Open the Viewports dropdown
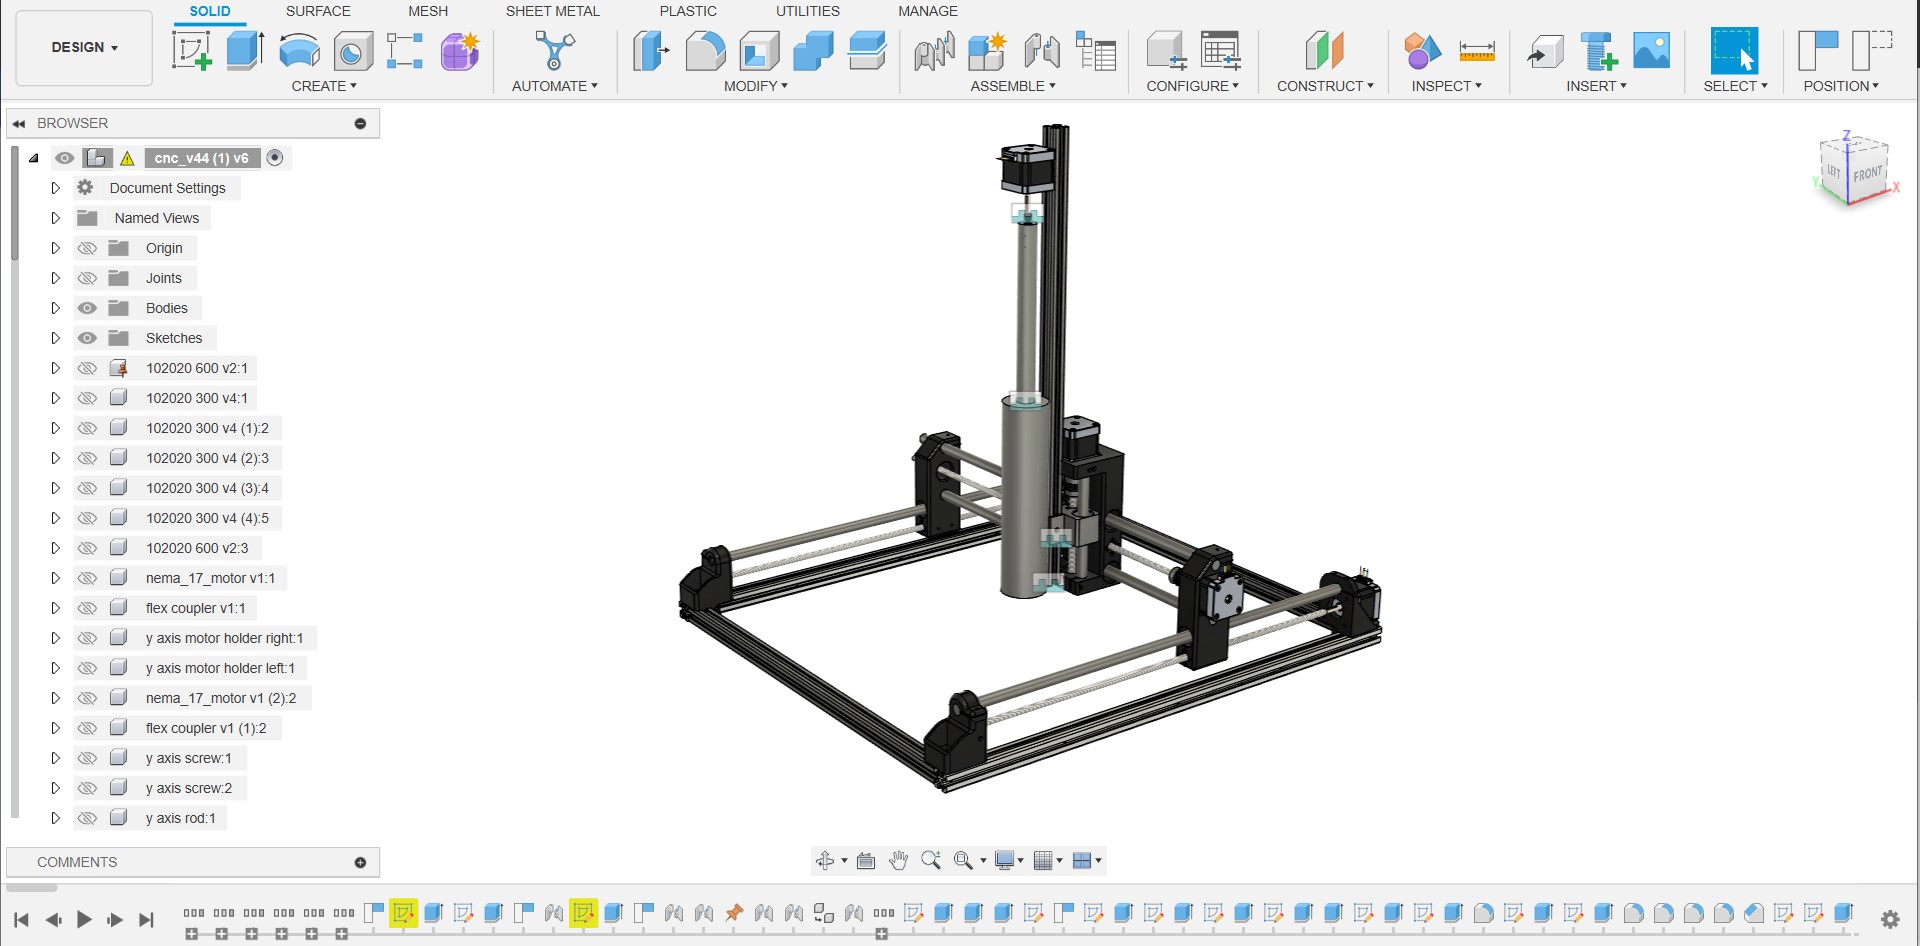 [1086, 860]
